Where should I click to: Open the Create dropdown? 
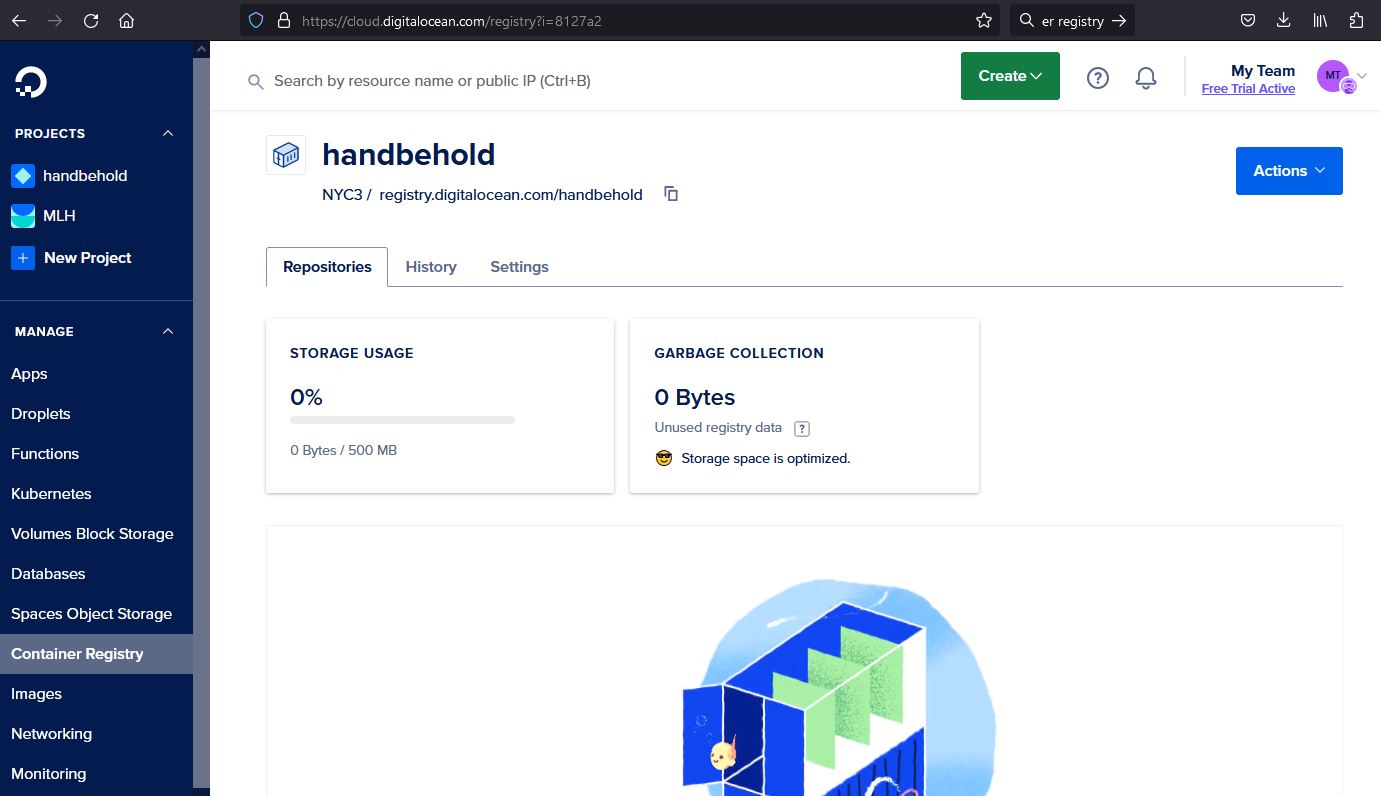coord(1010,76)
